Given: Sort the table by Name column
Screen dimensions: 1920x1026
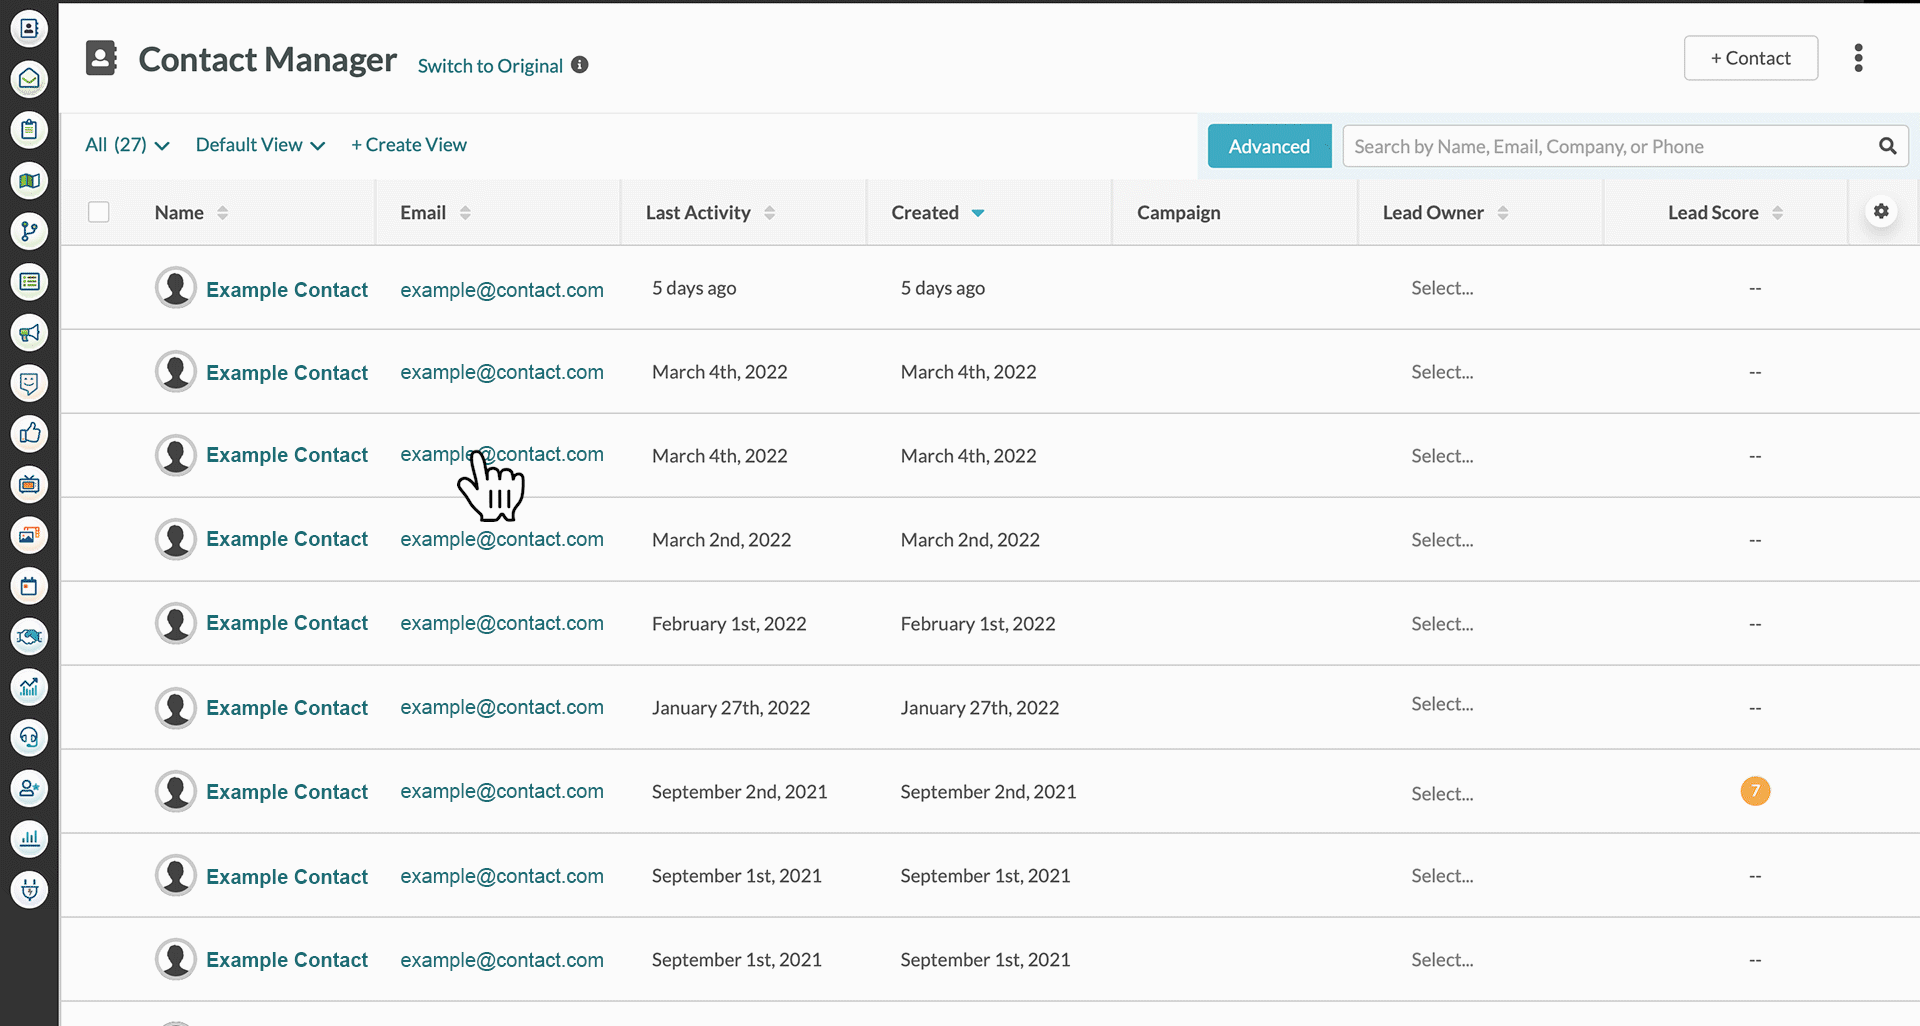Looking at the screenshot, I should pyautogui.click(x=222, y=213).
